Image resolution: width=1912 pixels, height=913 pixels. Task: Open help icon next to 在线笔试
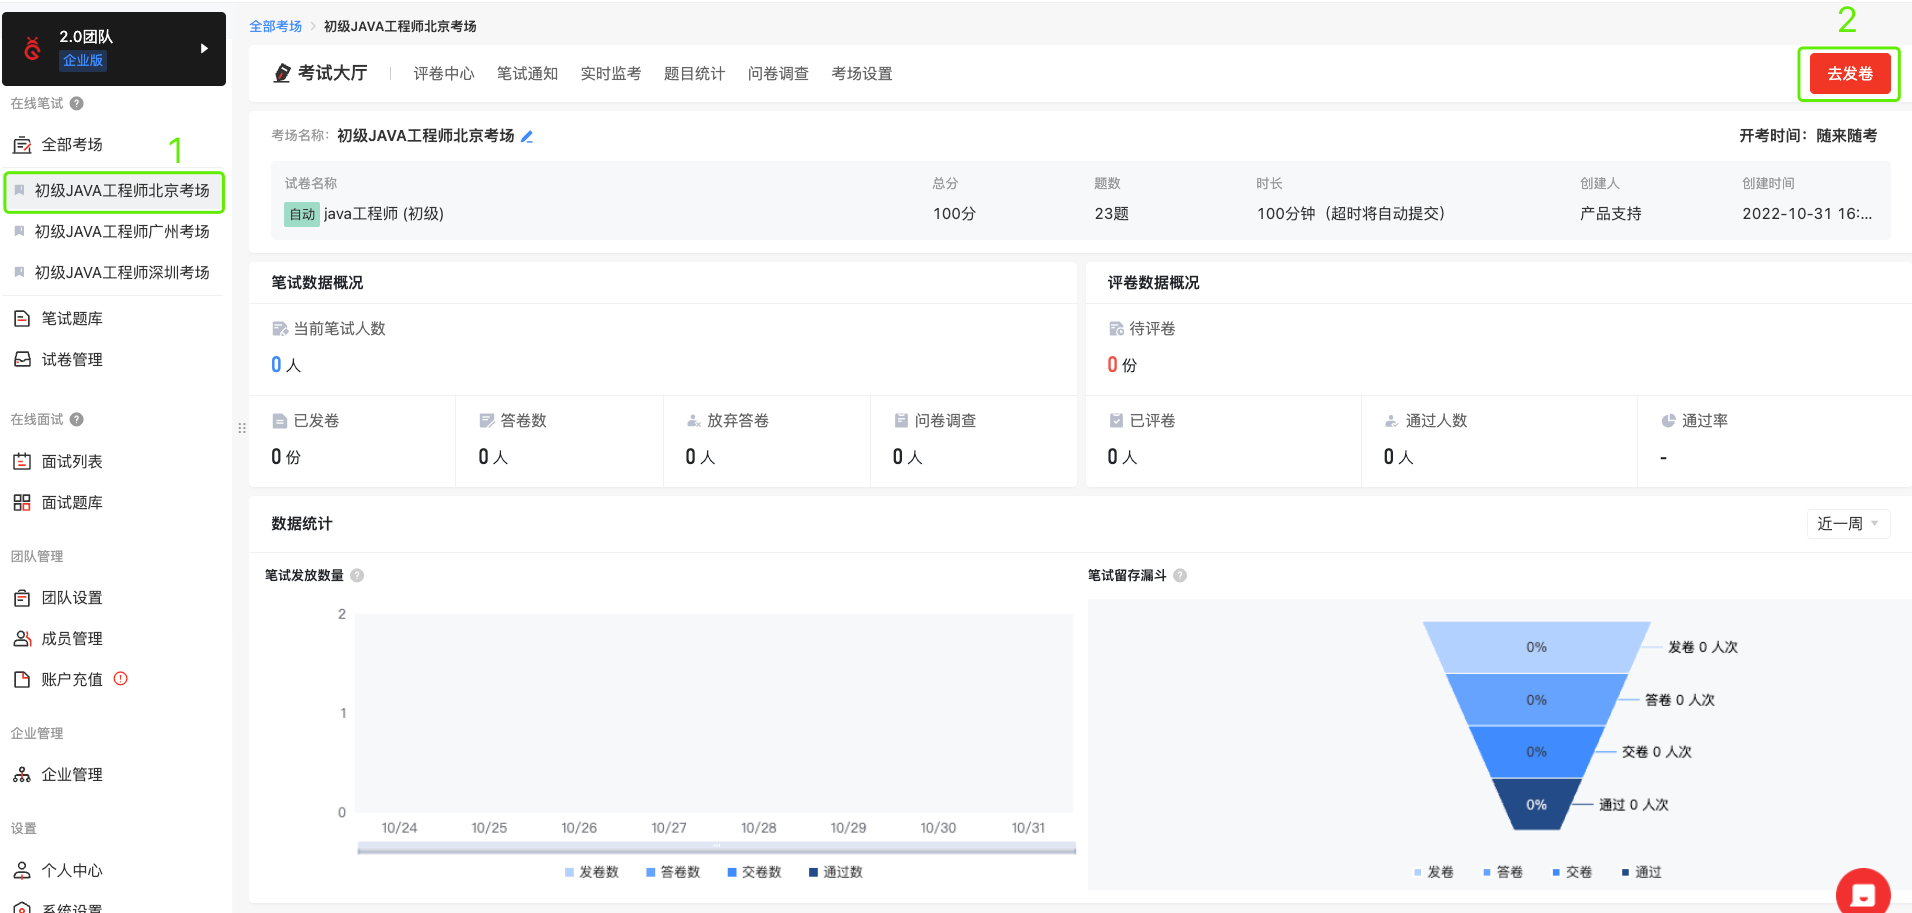point(77,103)
